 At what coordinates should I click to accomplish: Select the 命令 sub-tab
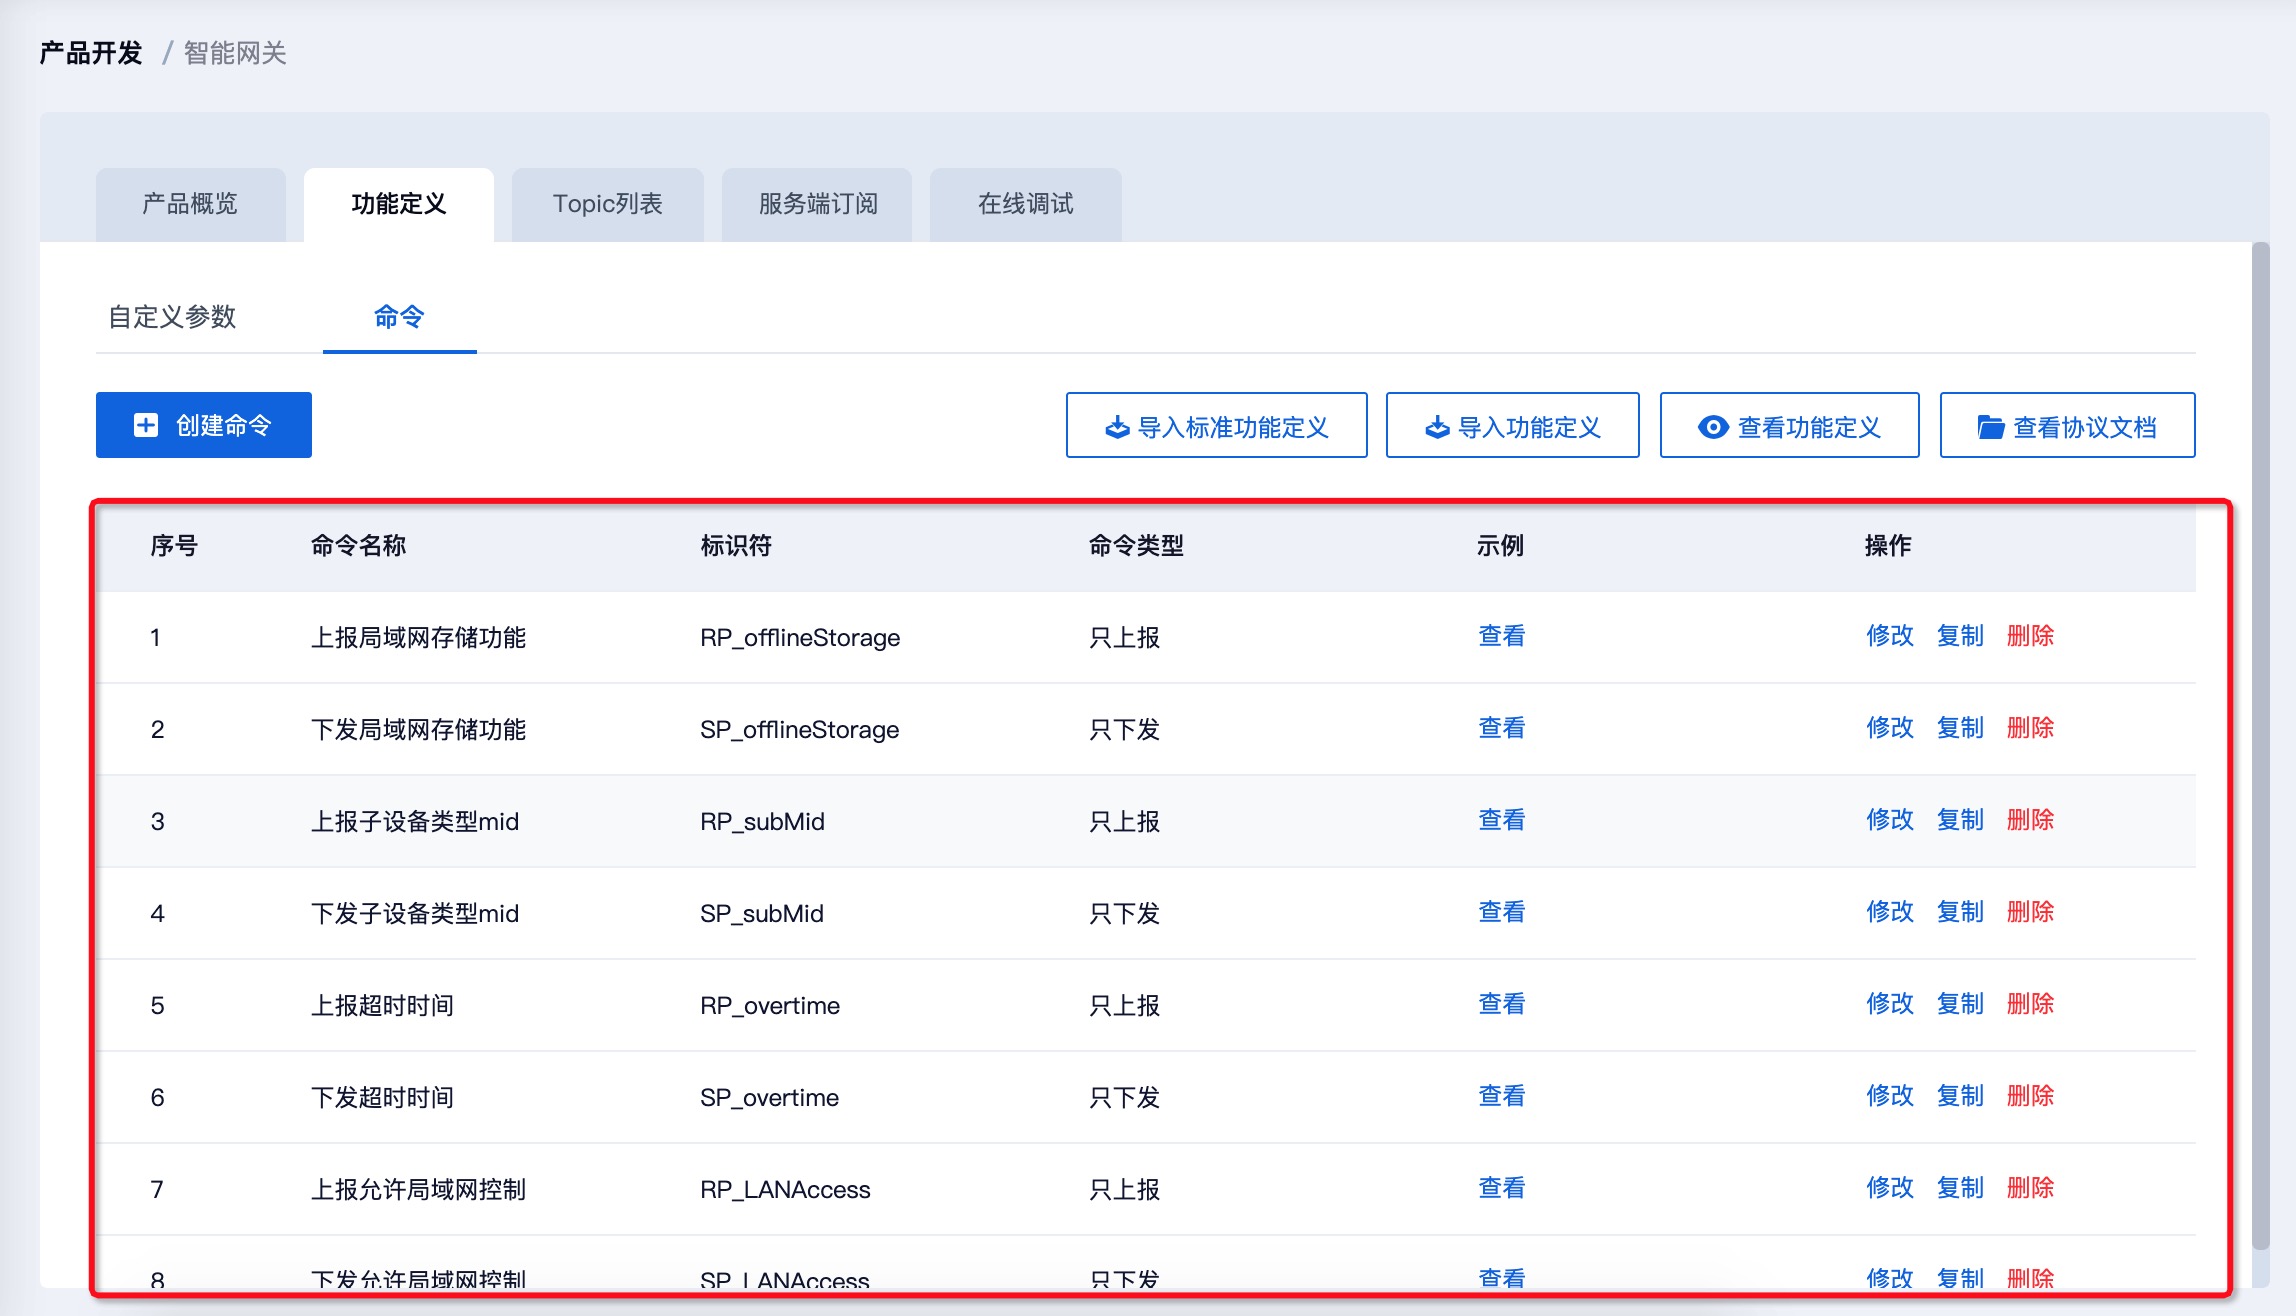[399, 317]
